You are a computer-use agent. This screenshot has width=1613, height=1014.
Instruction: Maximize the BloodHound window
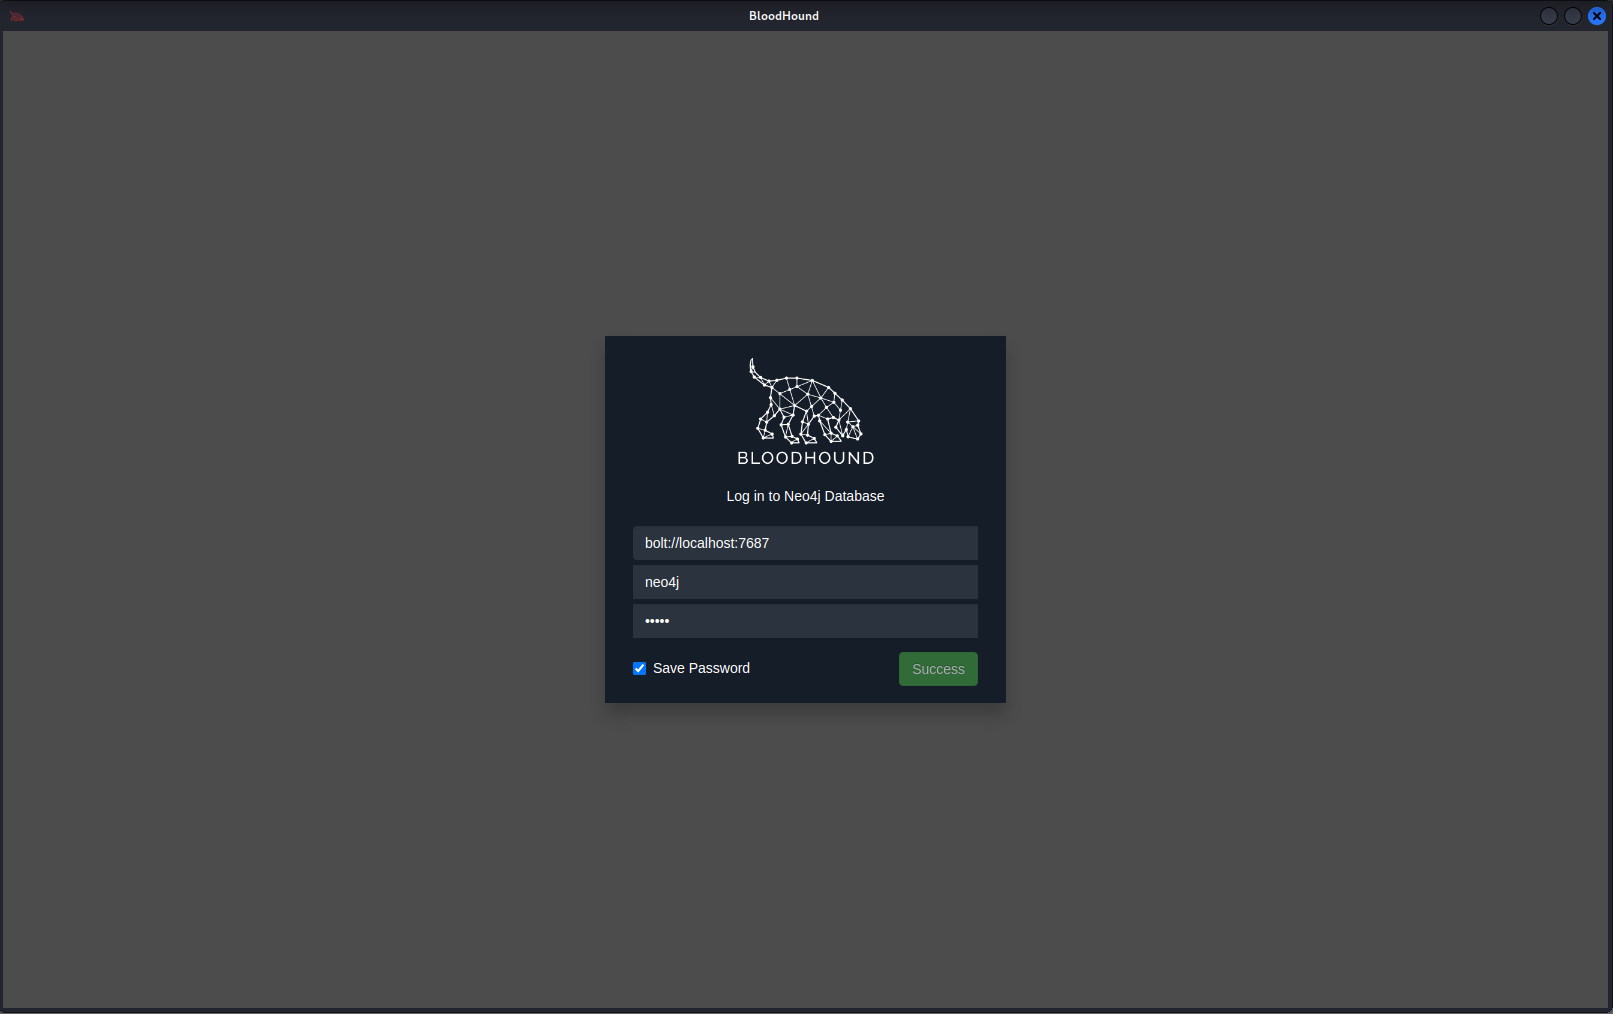pyautogui.click(x=1573, y=16)
